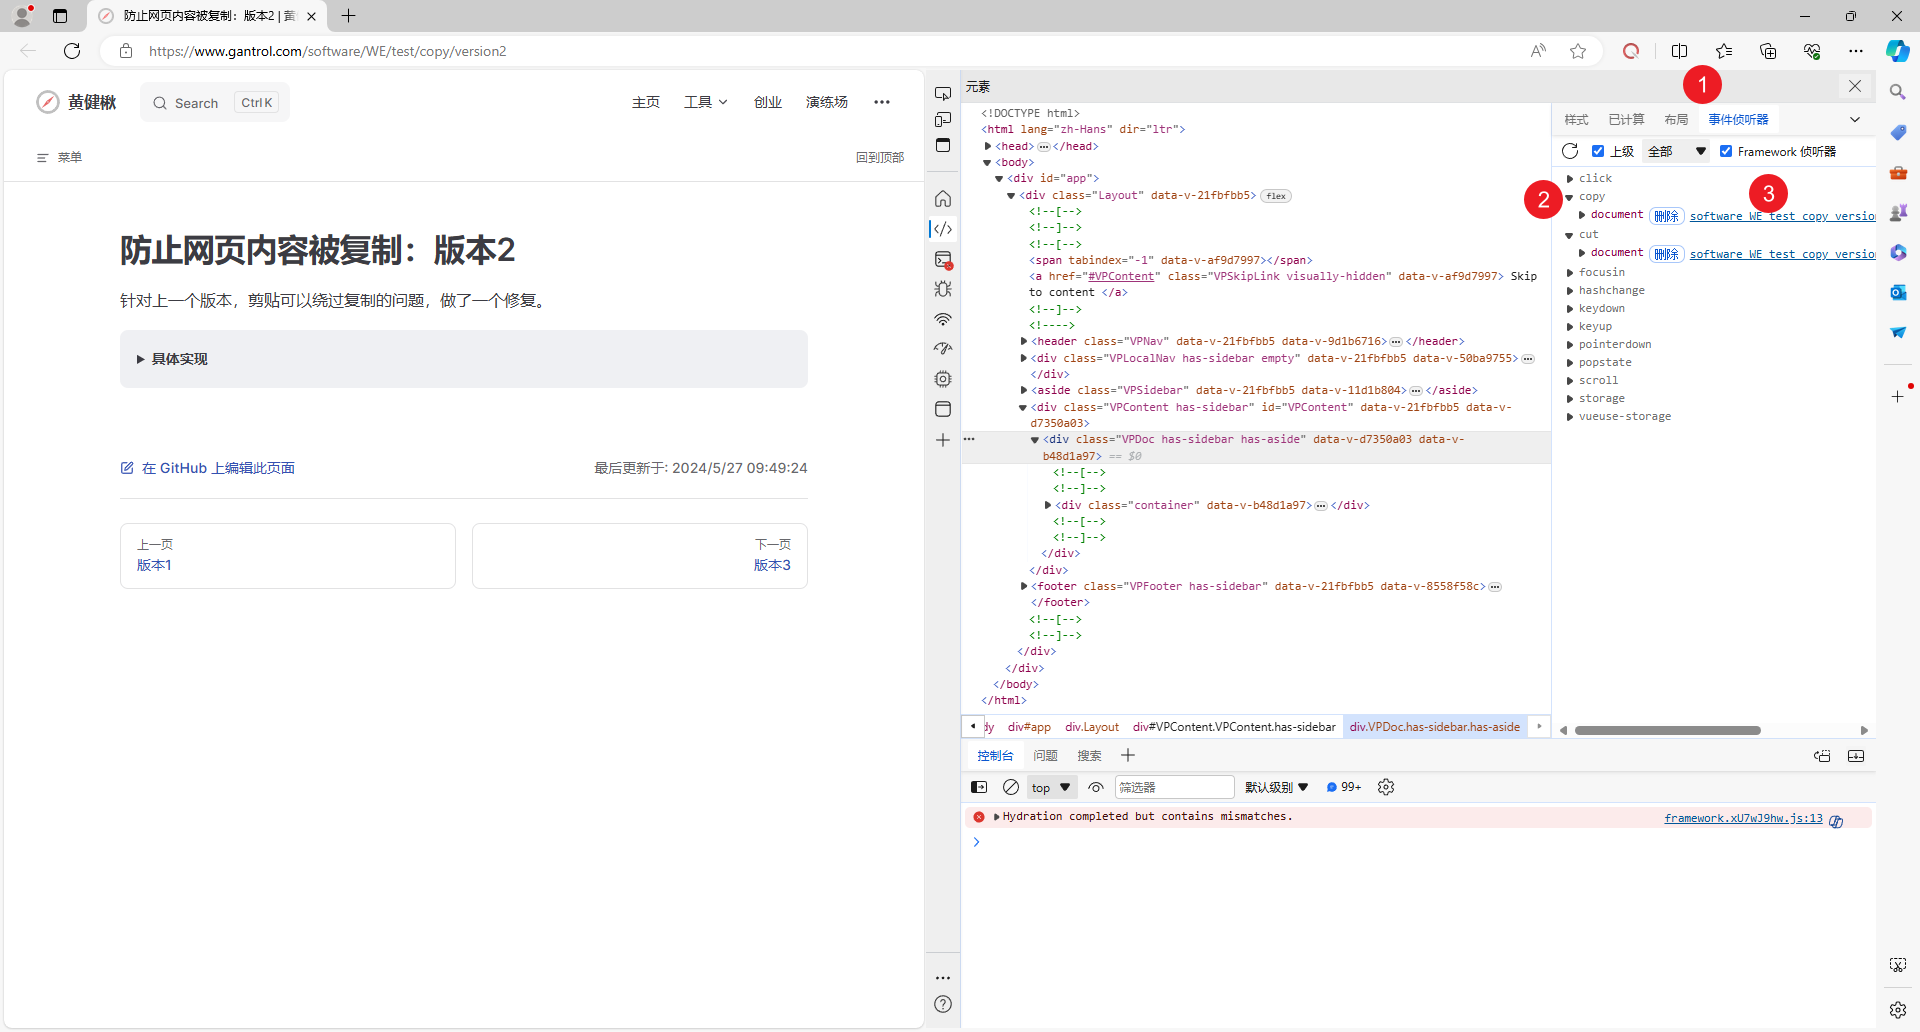Expand the click event listener

[1570, 179]
